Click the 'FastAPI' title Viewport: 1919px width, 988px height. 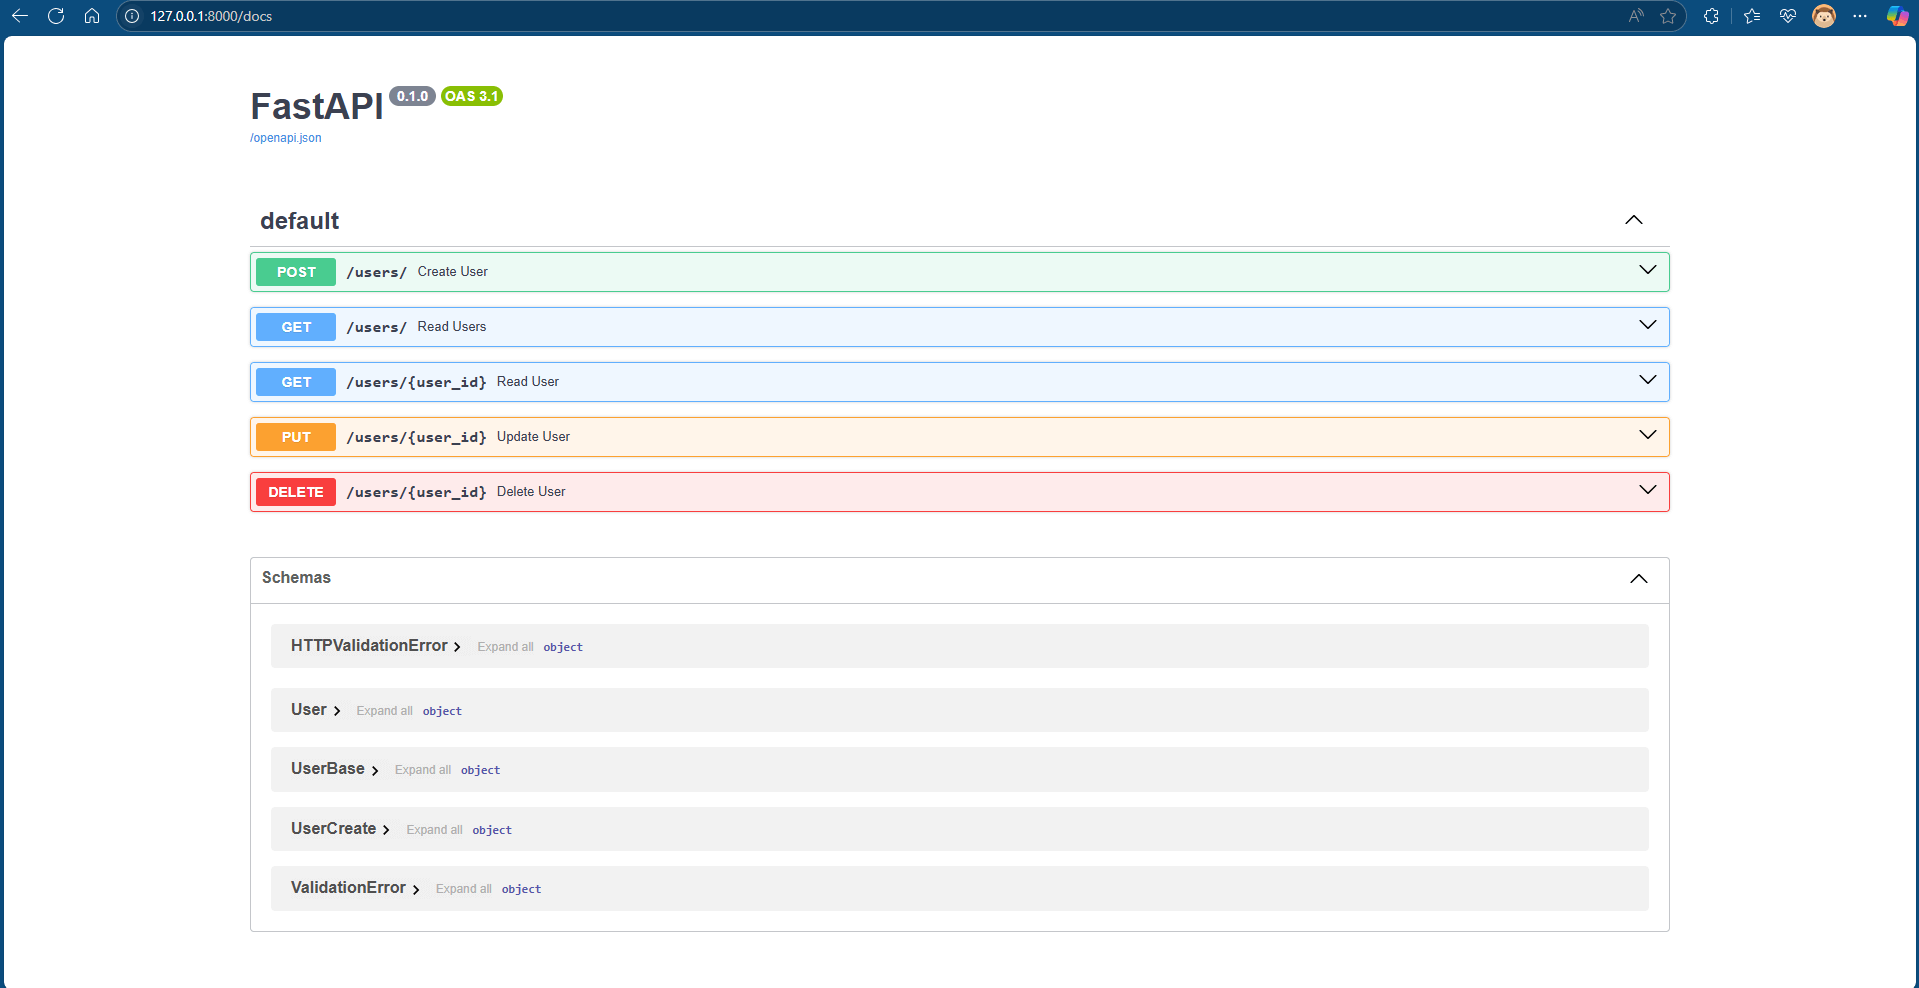[x=317, y=106]
